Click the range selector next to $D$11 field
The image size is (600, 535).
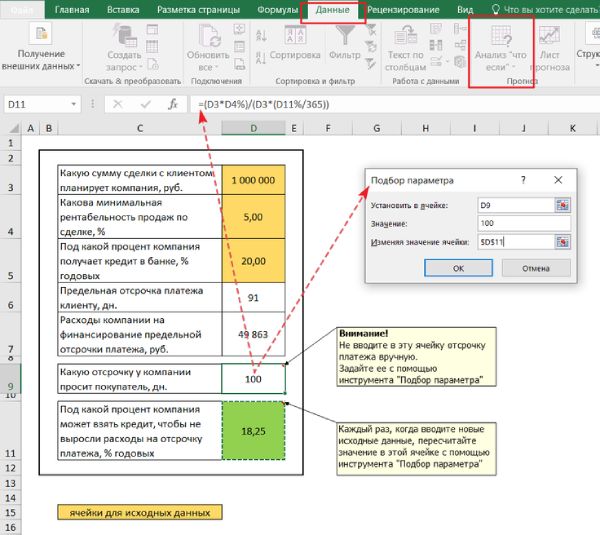click(x=563, y=241)
